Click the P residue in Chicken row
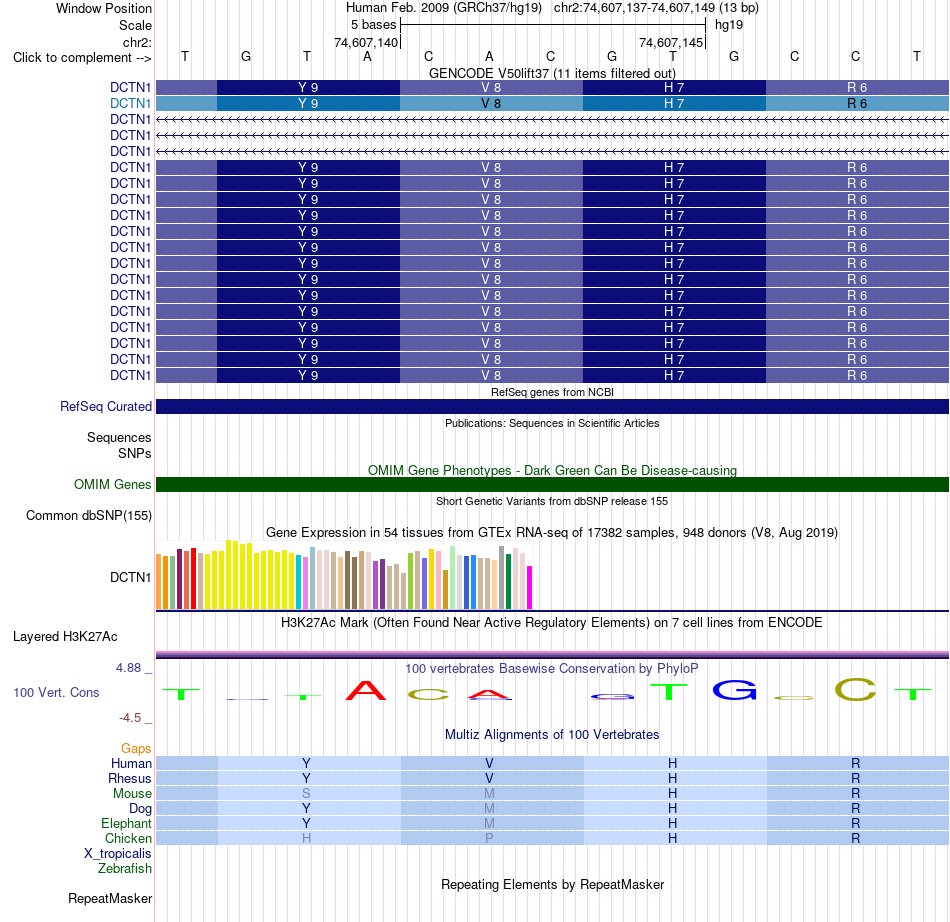 tap(489, 838)
